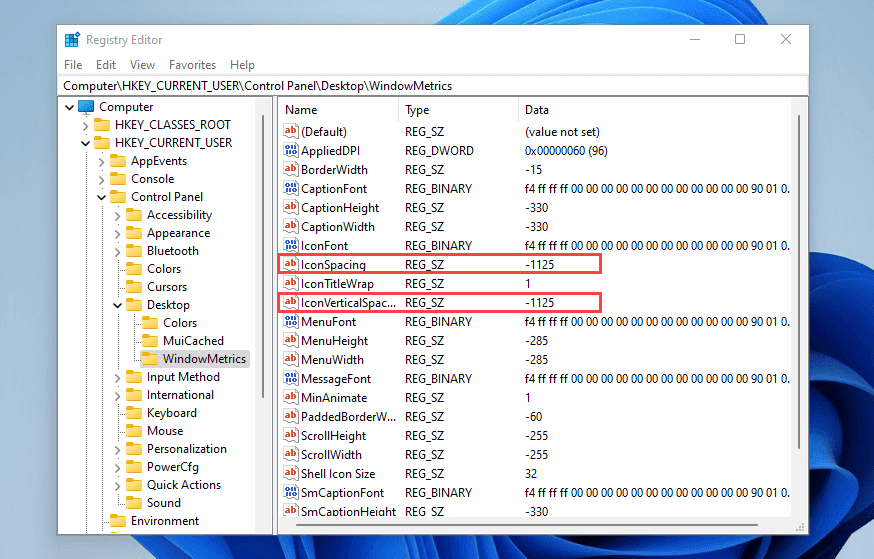874x559 pixels.
Task: Click the Computer icon at tree root
Action: click(86, 107)
